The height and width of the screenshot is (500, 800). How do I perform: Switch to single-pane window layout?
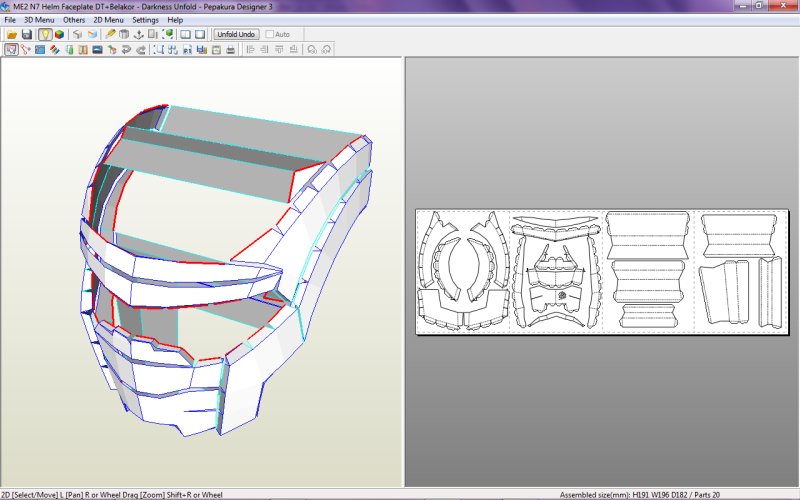pyautogui.click(x=200, y=34)
